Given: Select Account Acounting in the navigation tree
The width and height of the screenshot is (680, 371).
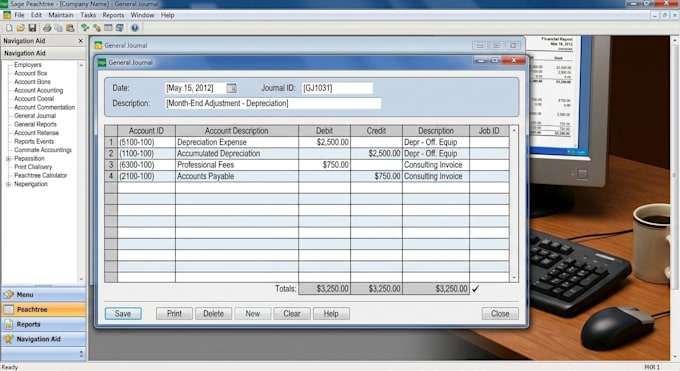Looking at the screenshot, I should (39, 90).
